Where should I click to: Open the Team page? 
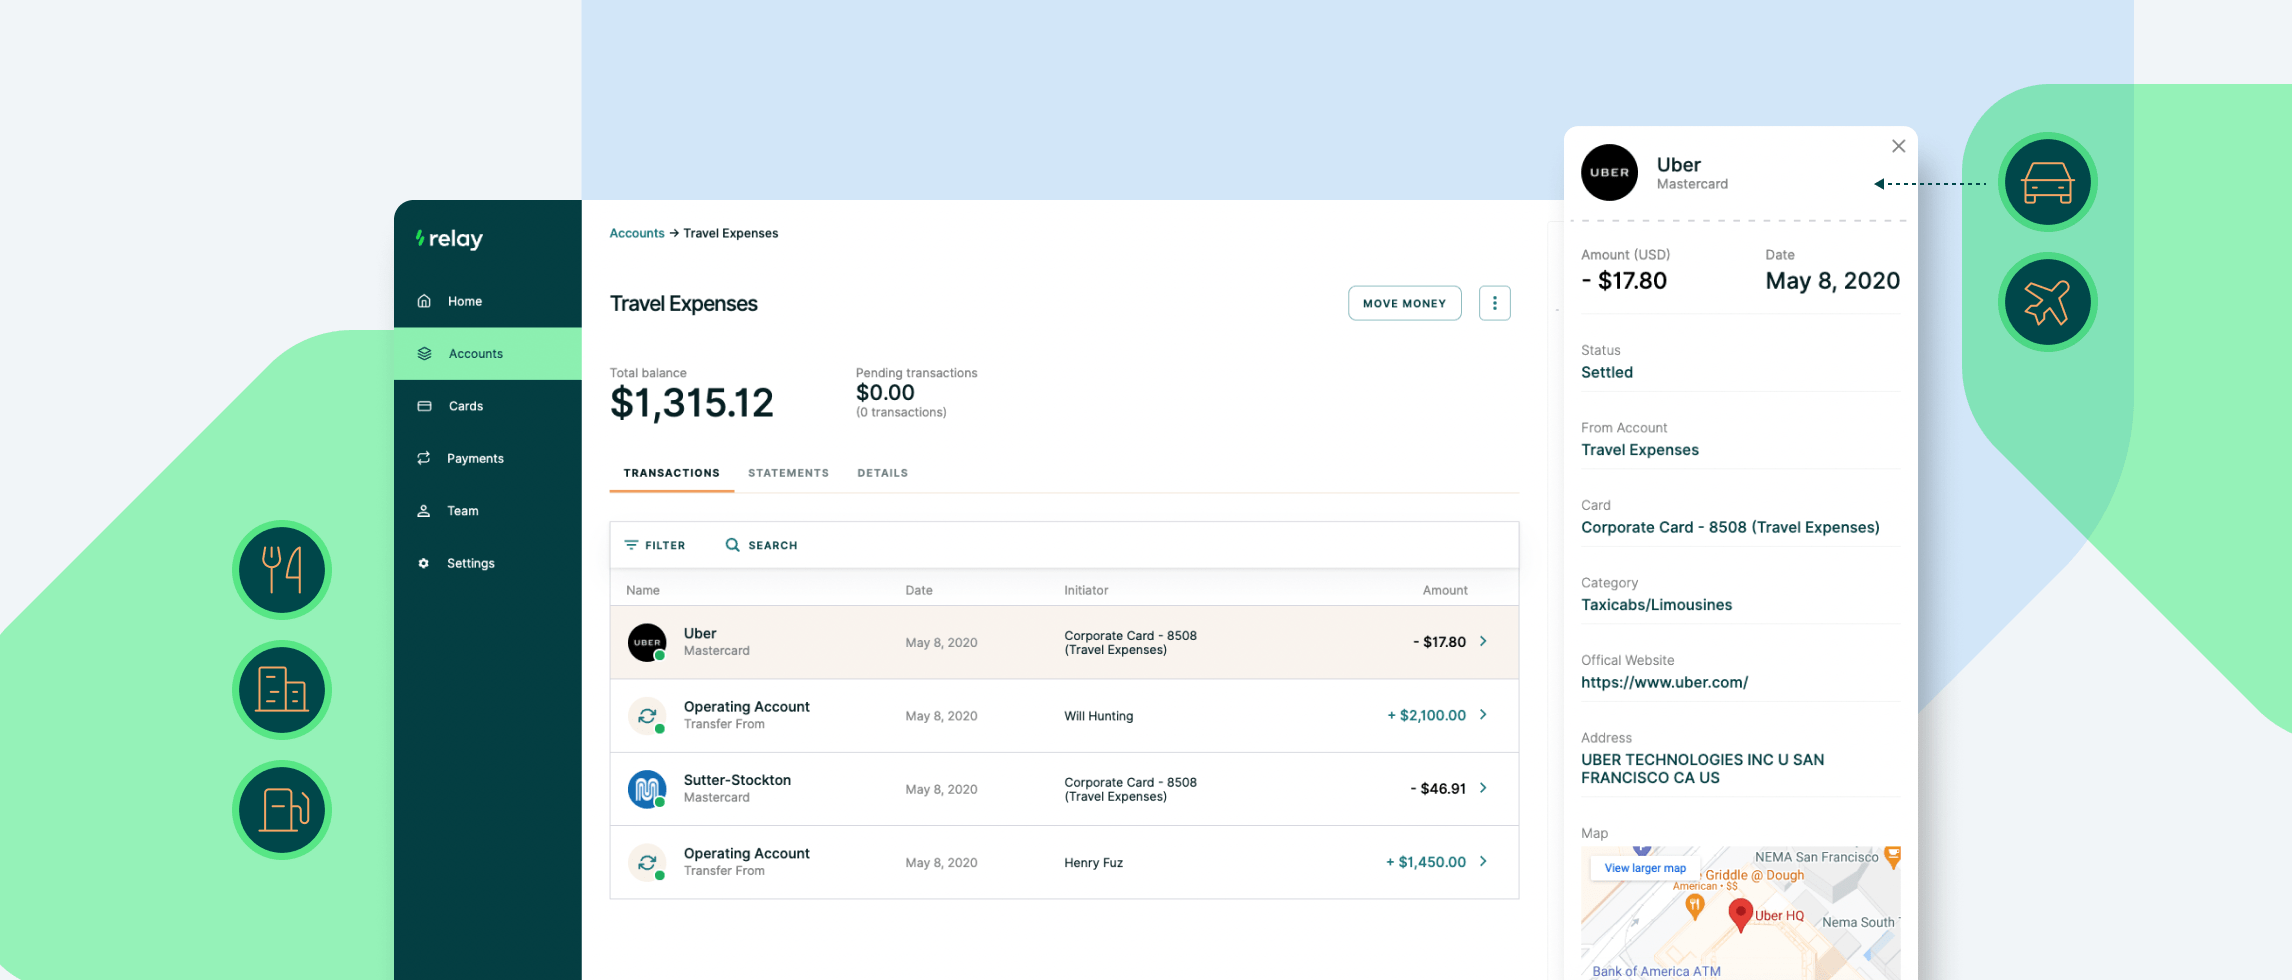tap(488, 511)
